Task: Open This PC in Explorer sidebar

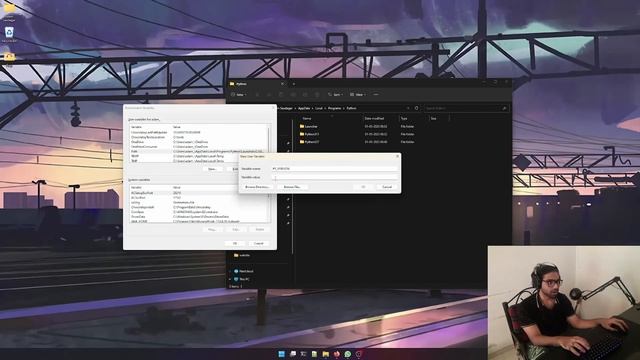Action: [x=242, y=279]
